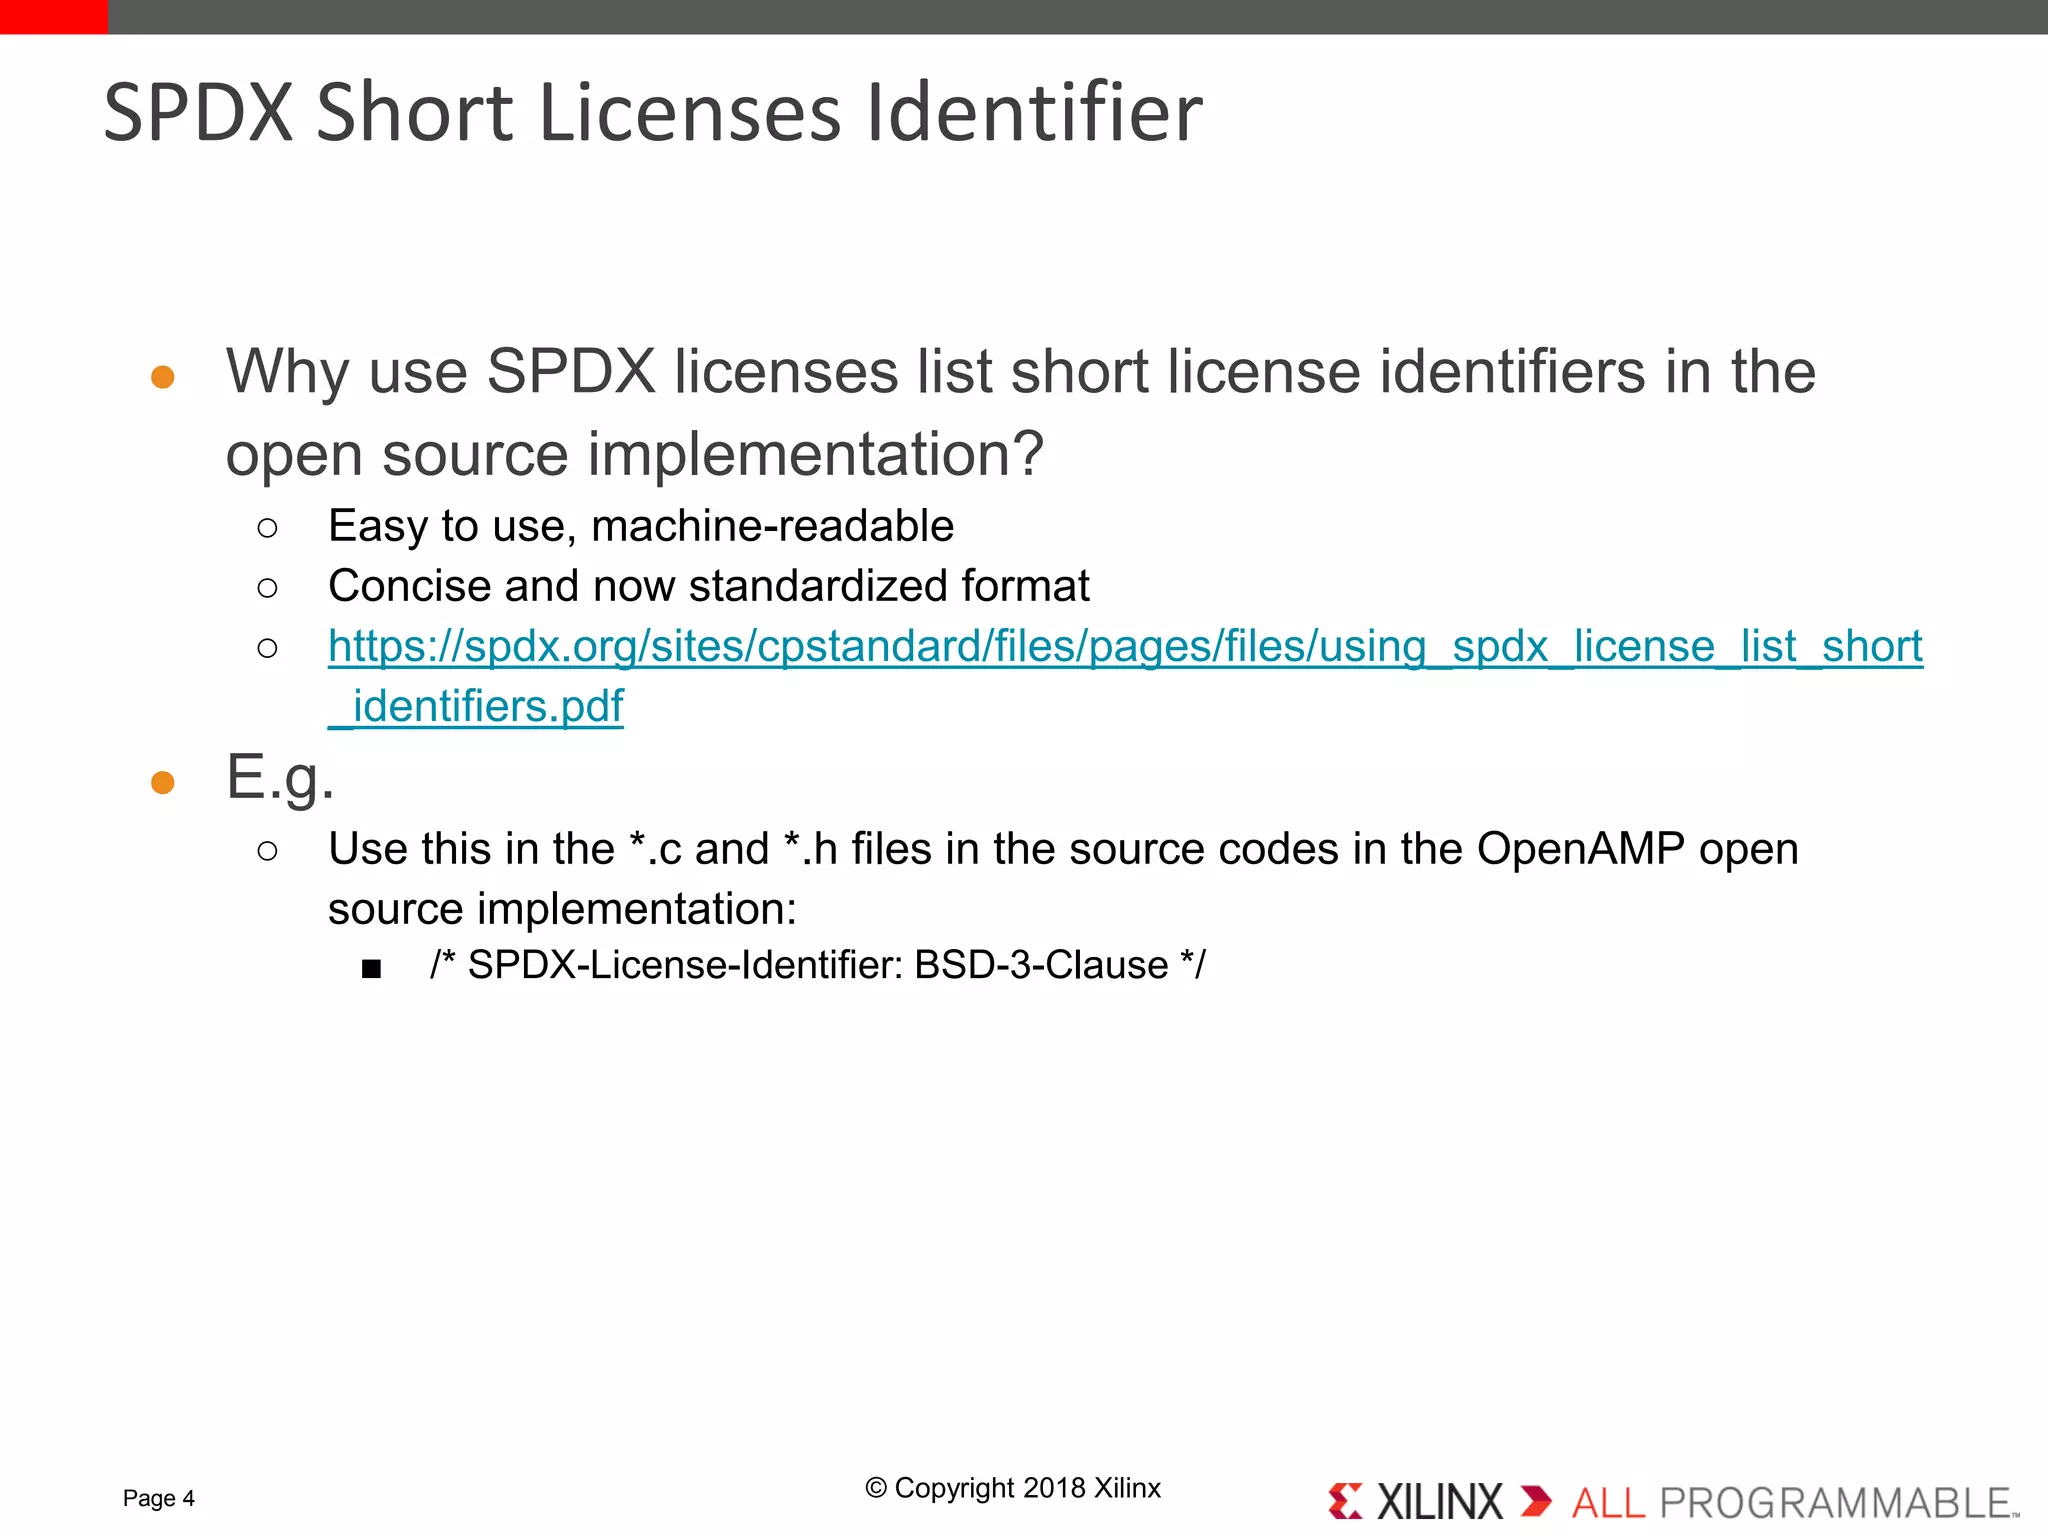Open the spdx.org license identifiers PDF link
This screenshot has width=2048, height=1536.
click(x=1125, y=676)
